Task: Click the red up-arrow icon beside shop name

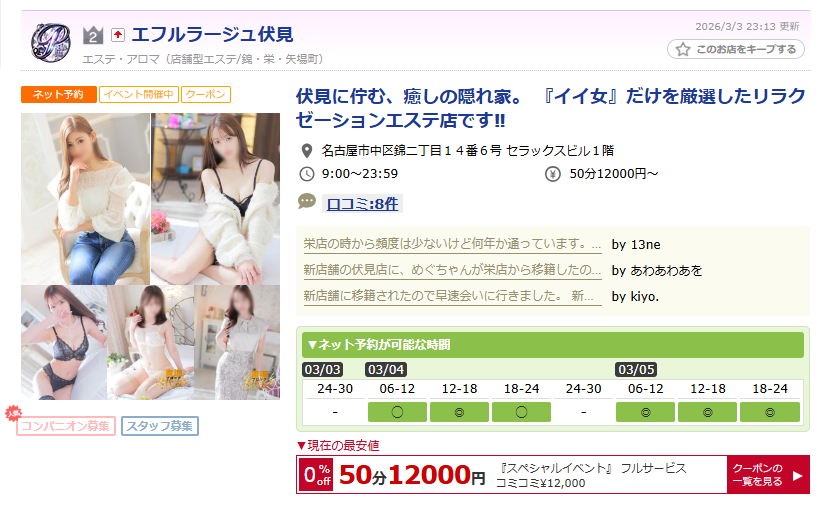Action: tap(118, 35)
